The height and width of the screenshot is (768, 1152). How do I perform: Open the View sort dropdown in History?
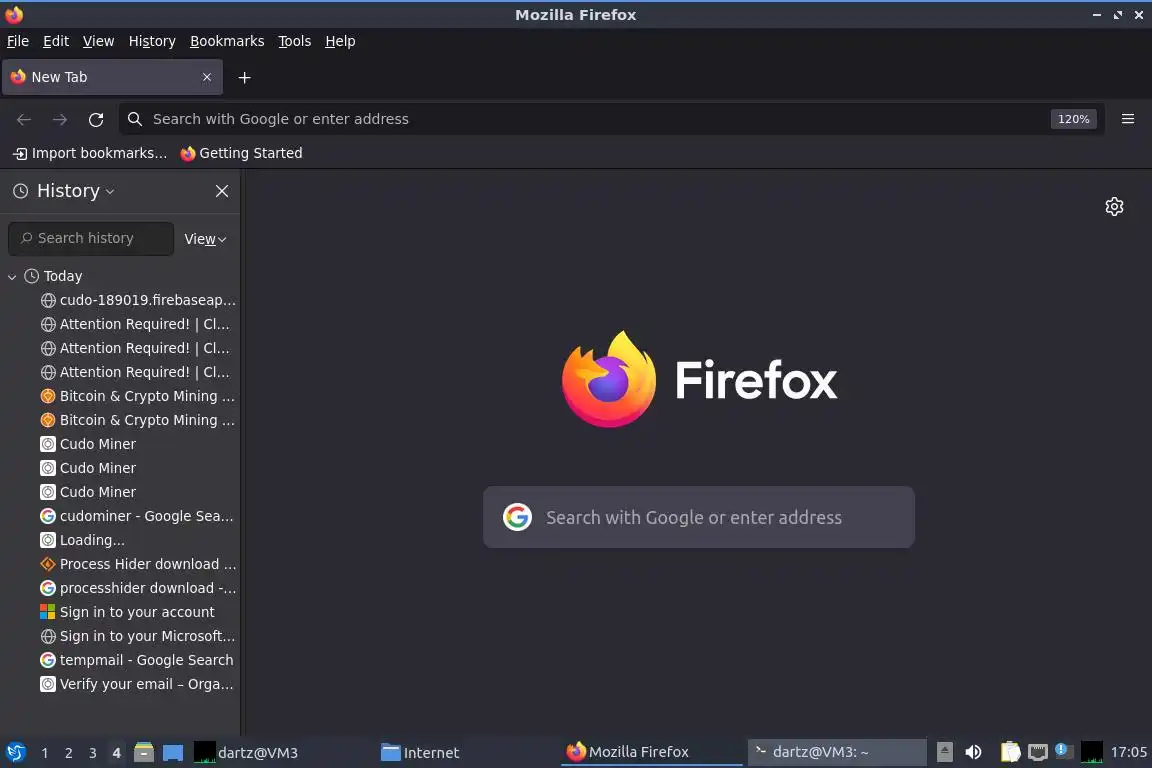click(x=205, y=239)
